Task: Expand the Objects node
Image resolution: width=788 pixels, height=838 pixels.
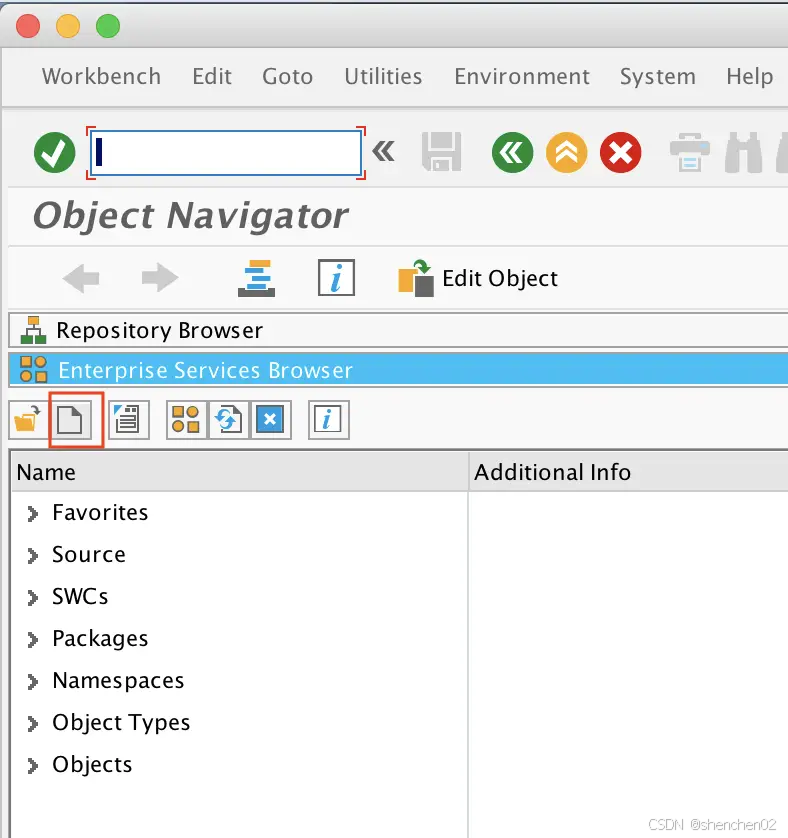Action: 33,766
